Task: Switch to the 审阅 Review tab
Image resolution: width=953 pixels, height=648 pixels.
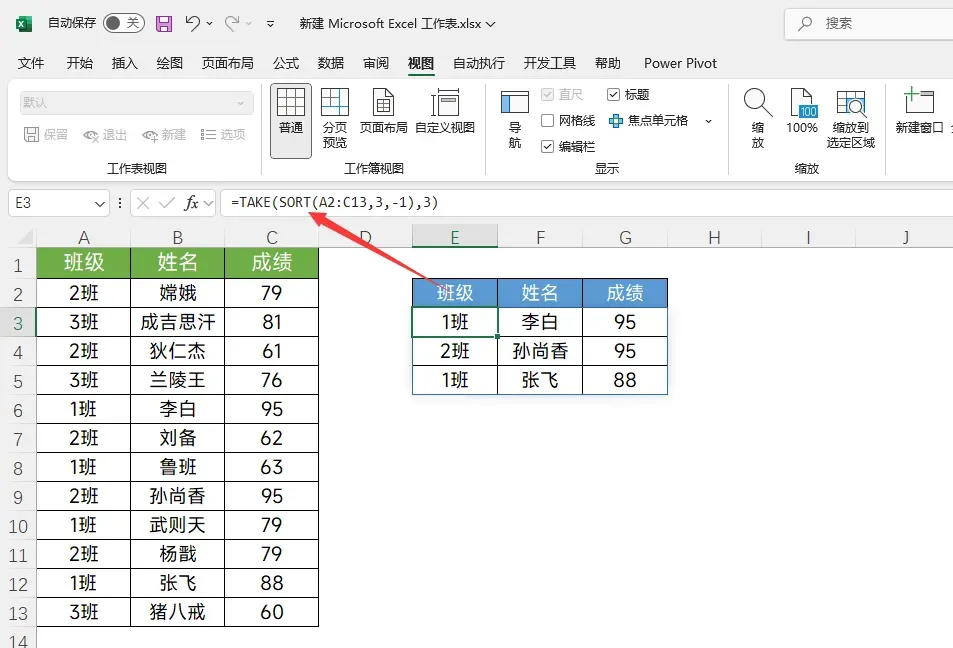Action: click(x=376, y=63)
